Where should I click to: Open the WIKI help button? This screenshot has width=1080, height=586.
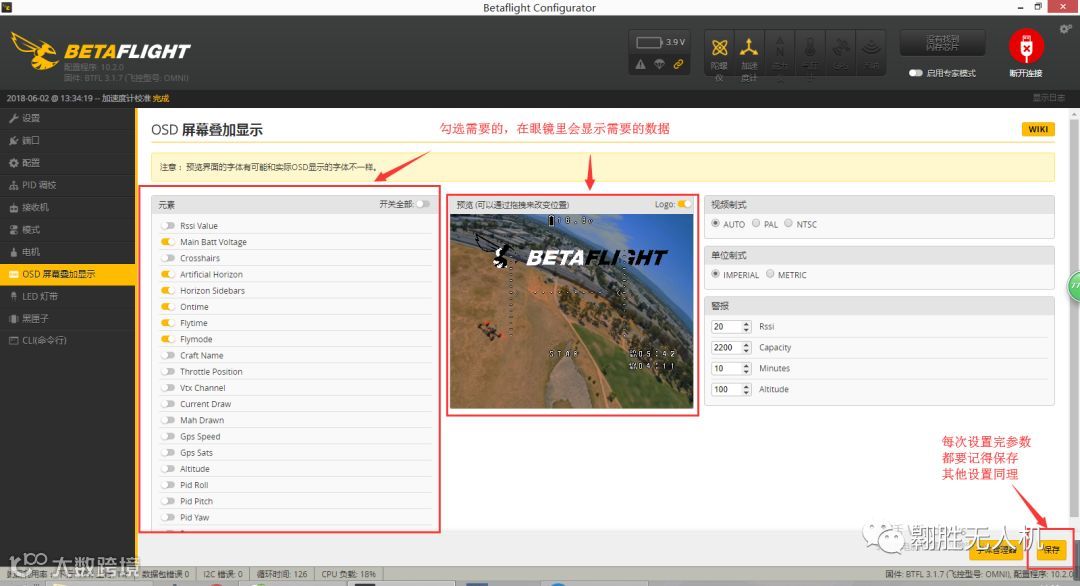point(1038,129)
